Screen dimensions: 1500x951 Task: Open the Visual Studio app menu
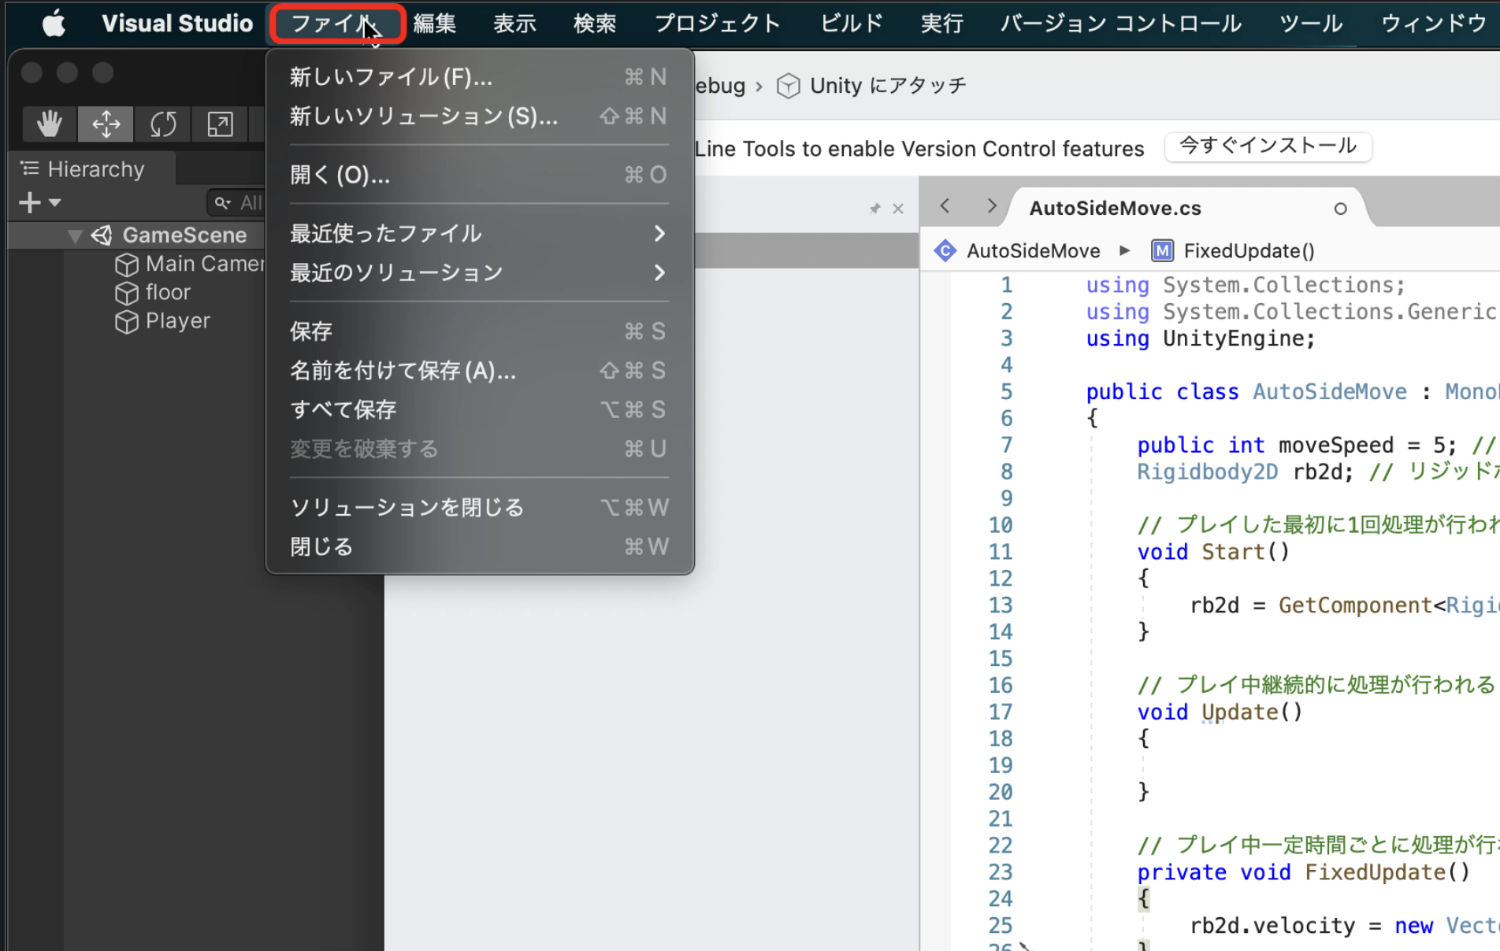[177, 23]
